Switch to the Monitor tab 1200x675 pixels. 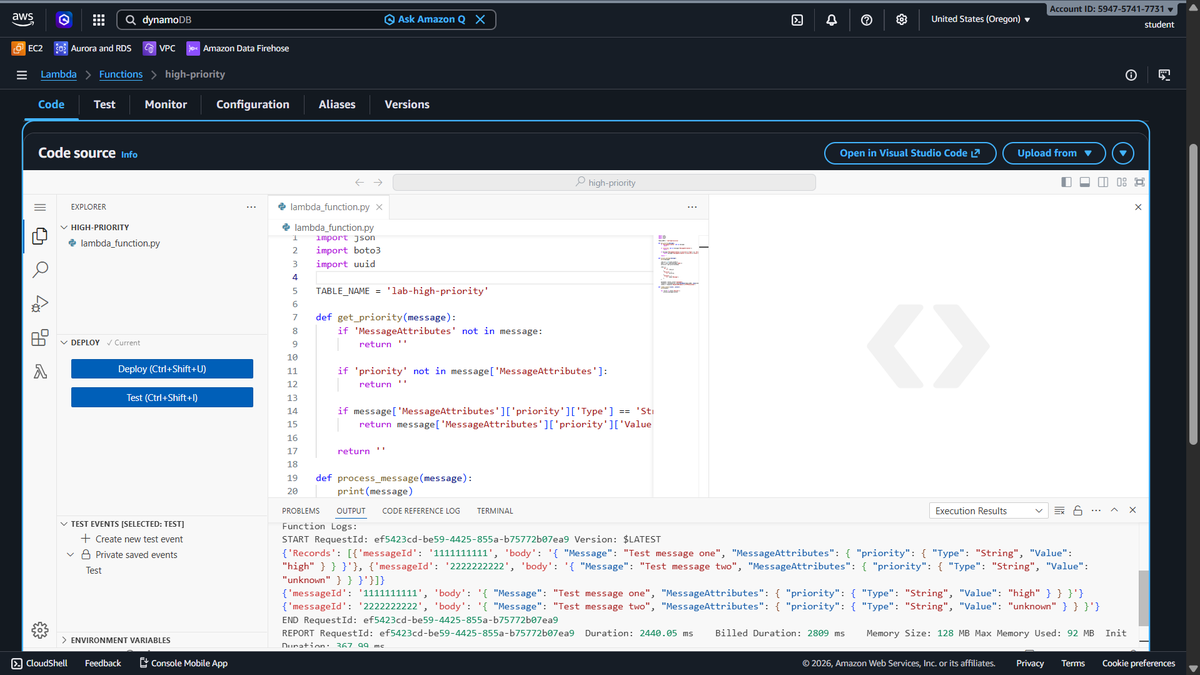[x=166, y=104]
